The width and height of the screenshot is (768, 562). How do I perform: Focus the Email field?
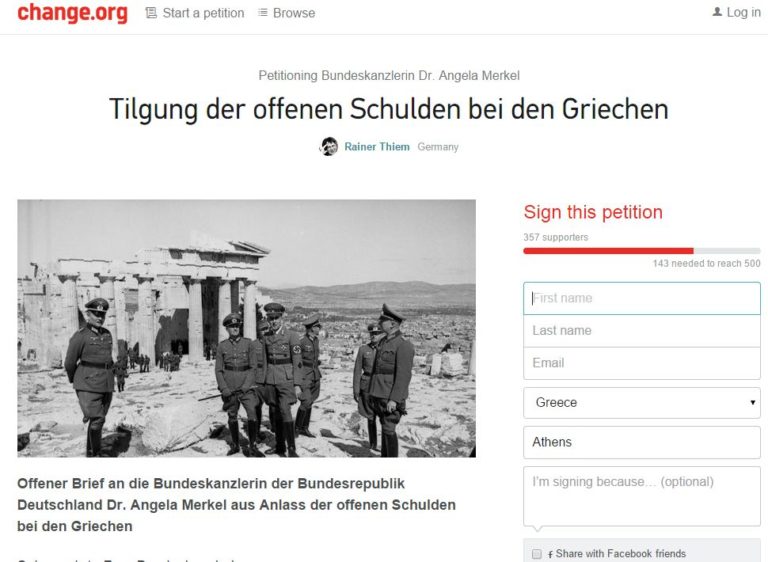(642, 363)
